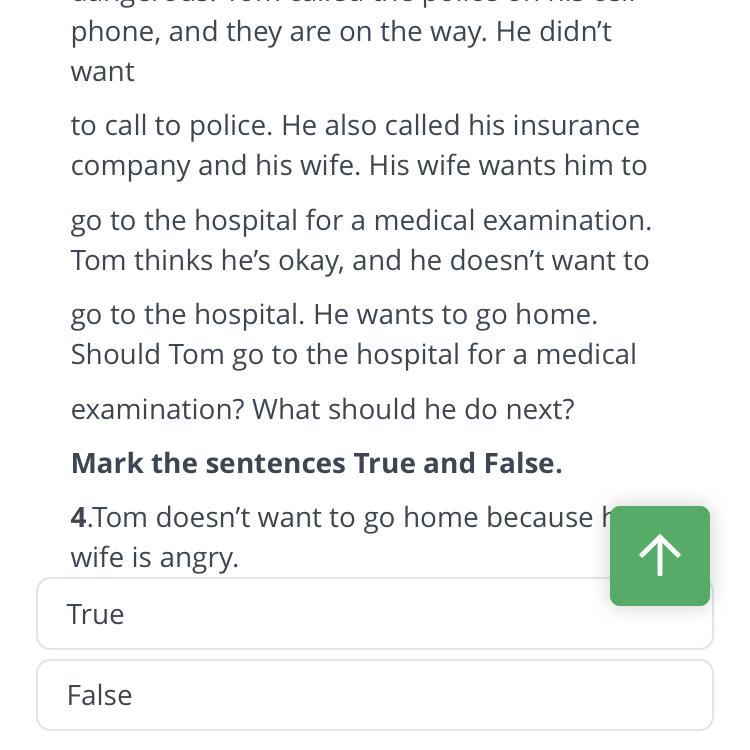Image resolution: width=750 pixels, height=750 pixels.
Task: Choose the False answer option
Action: 375,695
